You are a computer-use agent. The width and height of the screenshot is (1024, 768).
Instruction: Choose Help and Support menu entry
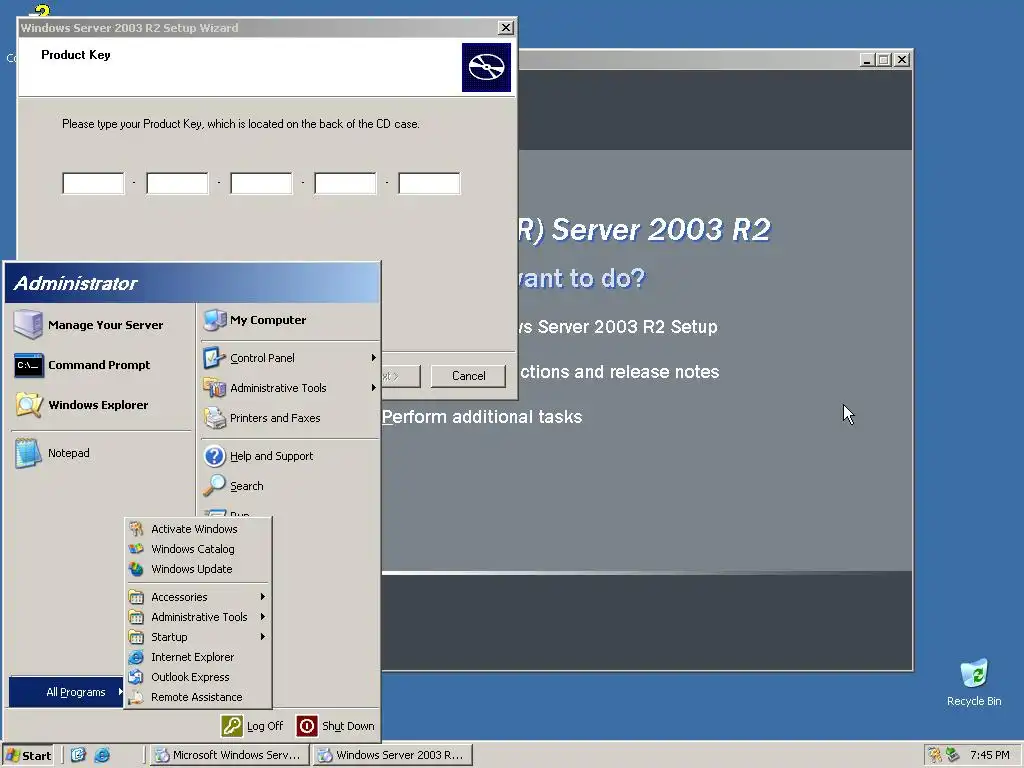click(x=289, y=456)
